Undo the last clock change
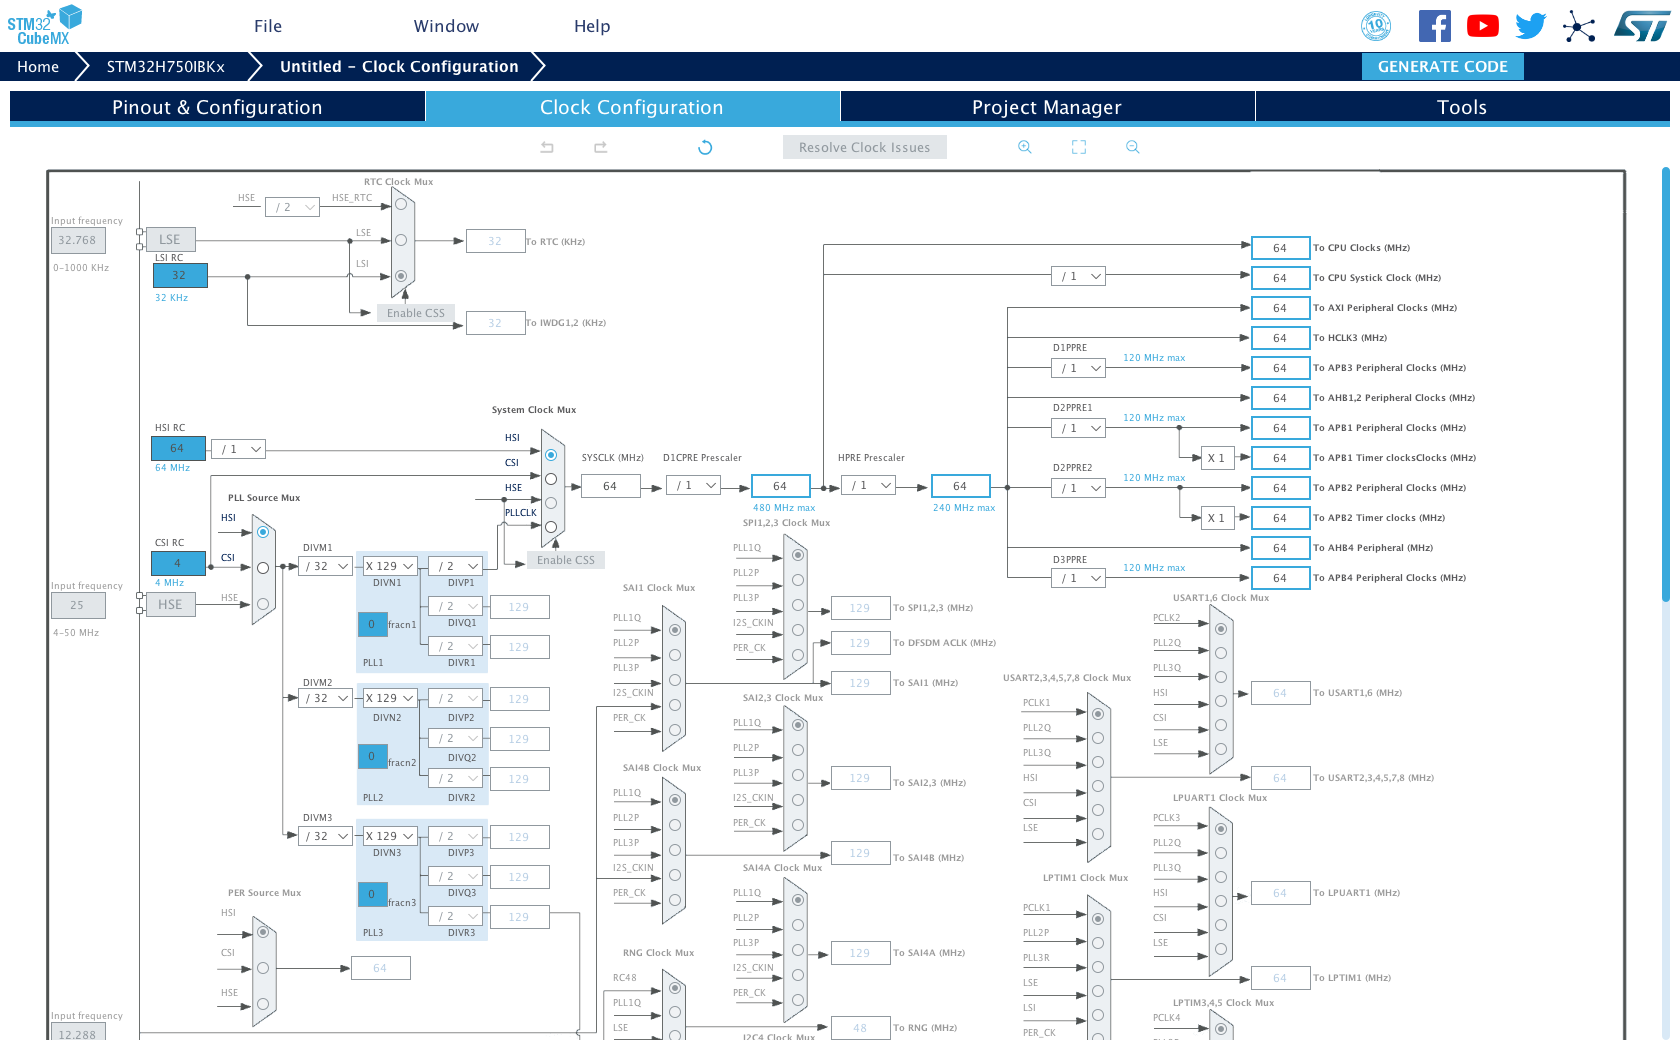Viewport: 1680px width, 1050px height. tap(547, 147)
